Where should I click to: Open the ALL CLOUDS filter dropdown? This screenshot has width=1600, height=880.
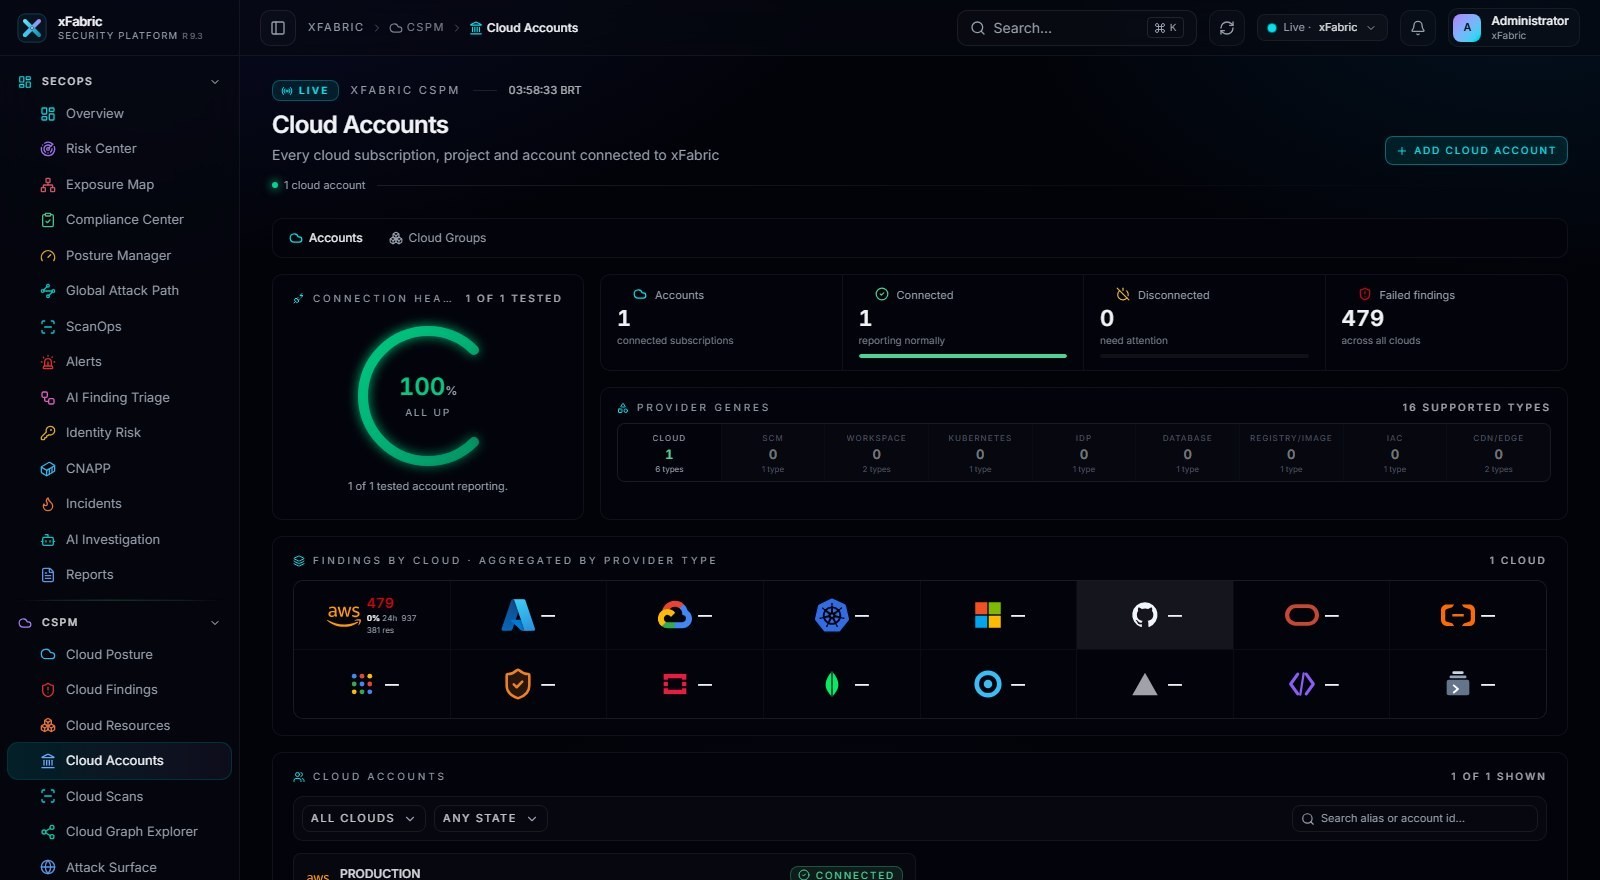pyautogui.click(x=363, y=818)
